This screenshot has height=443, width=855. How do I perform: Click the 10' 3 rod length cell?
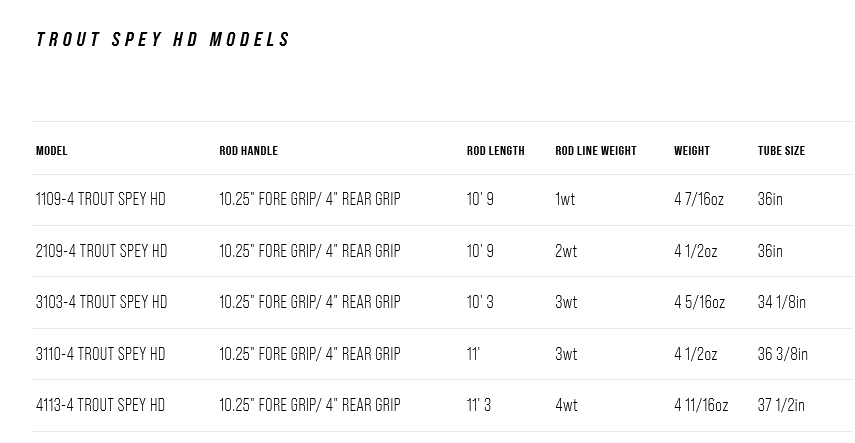[x=480, y=302]
